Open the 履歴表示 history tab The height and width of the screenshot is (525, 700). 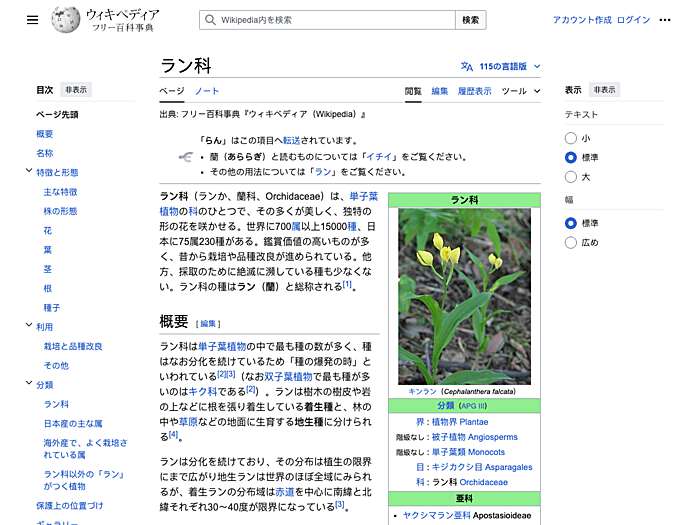(x=475, y=91)
